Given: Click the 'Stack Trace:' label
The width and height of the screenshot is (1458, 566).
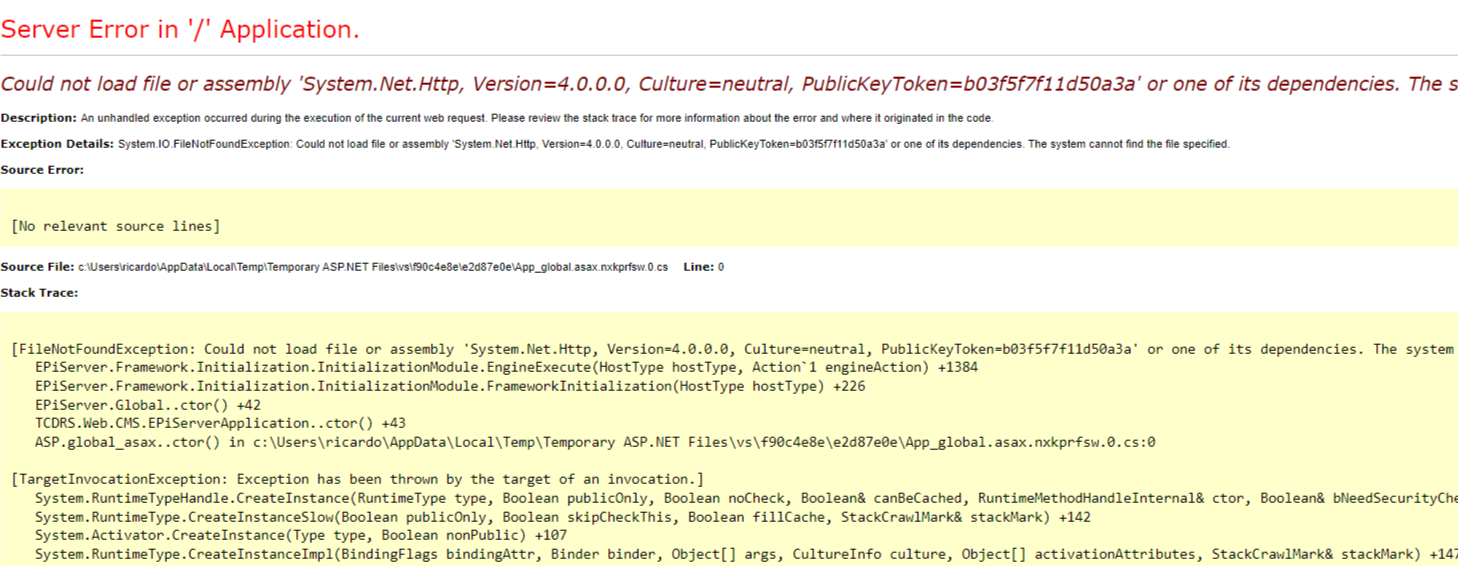Looking at the screenshot, I should pos(39,293).
